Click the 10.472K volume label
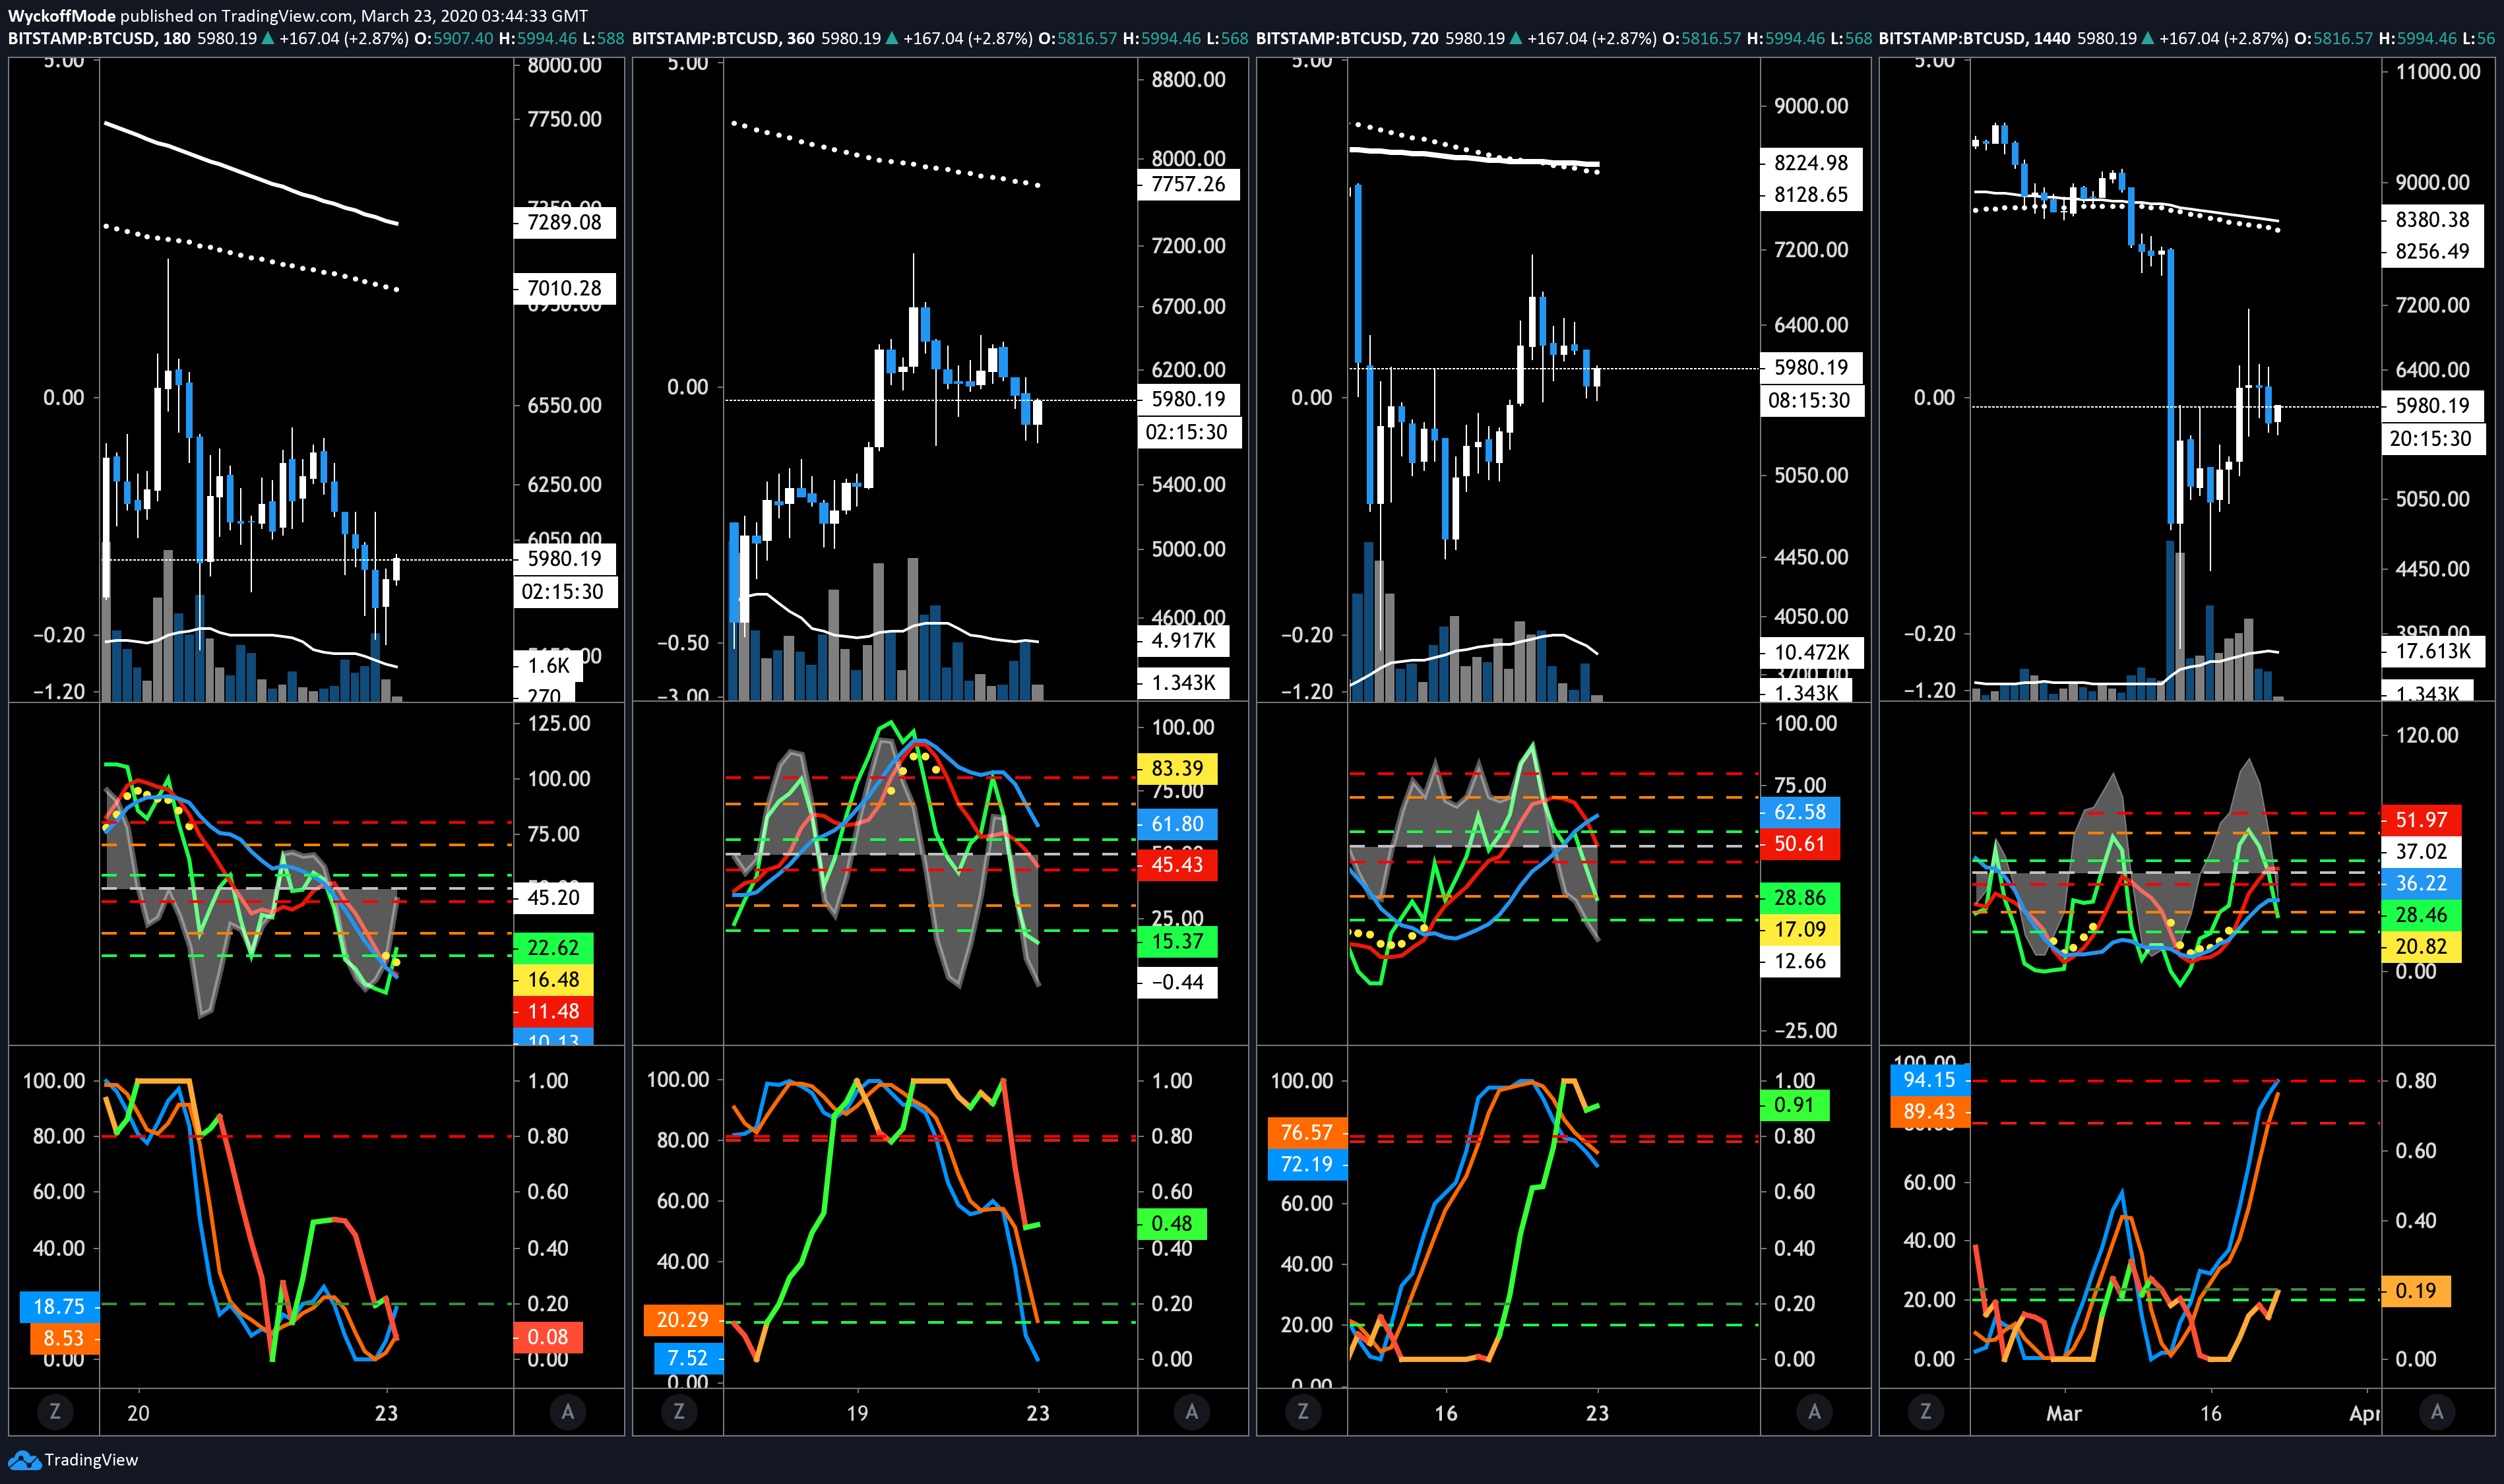The width and height of the screenshot is (2504, 1484). point(1811,652)
